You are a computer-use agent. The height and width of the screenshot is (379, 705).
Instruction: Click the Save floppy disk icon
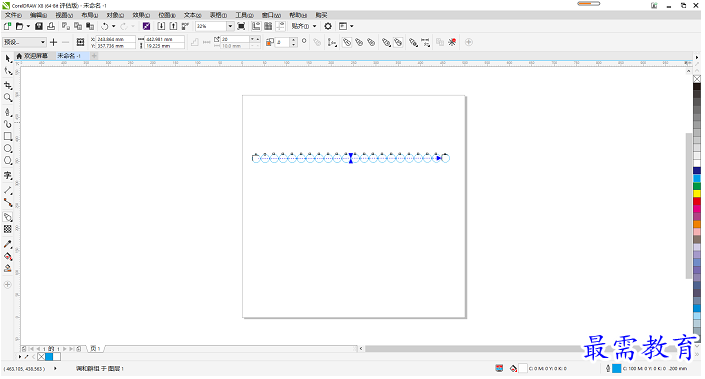coord(39,27)
